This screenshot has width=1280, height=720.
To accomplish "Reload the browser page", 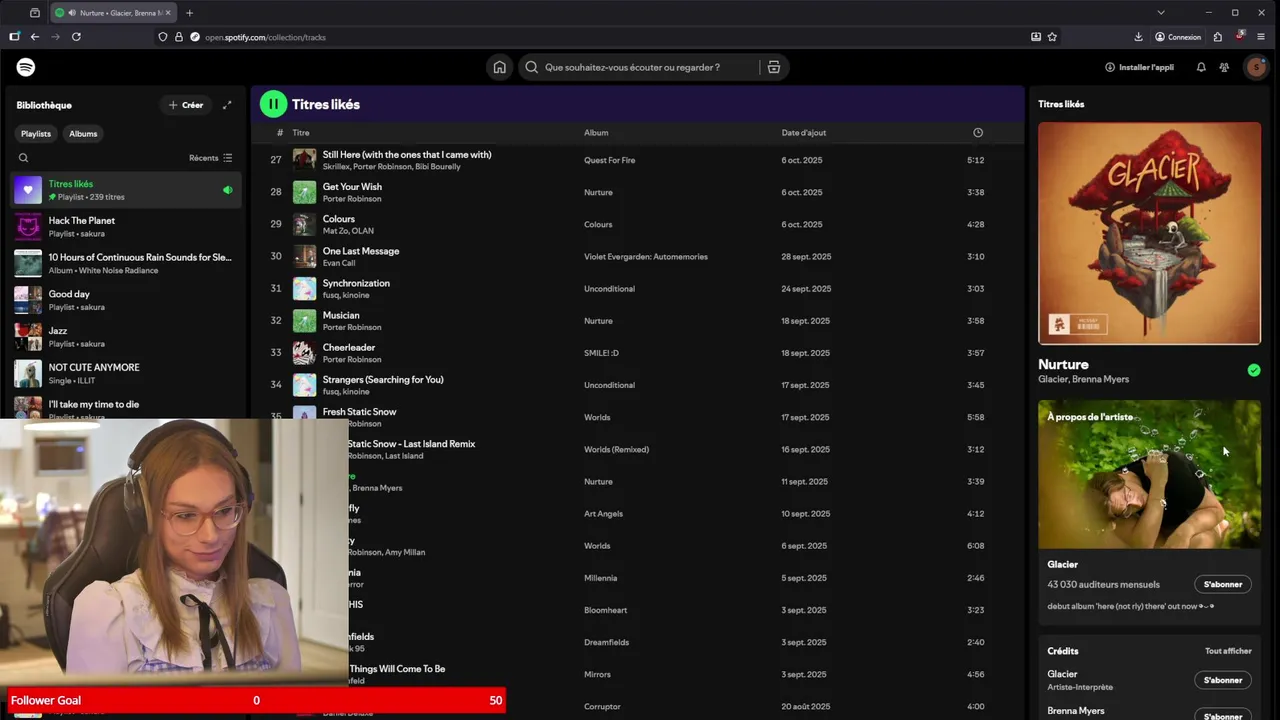I will pyautogui.click(x=76, y=37).
